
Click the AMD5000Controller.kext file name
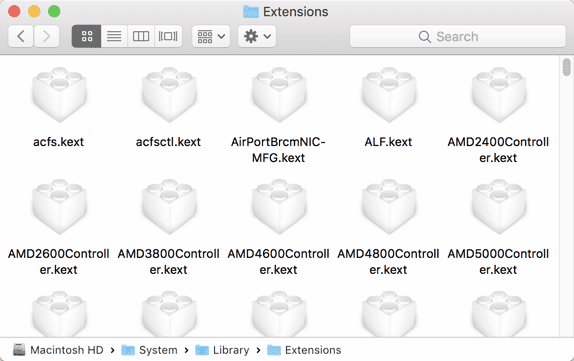pyautogui.click(x=498, y=262)
